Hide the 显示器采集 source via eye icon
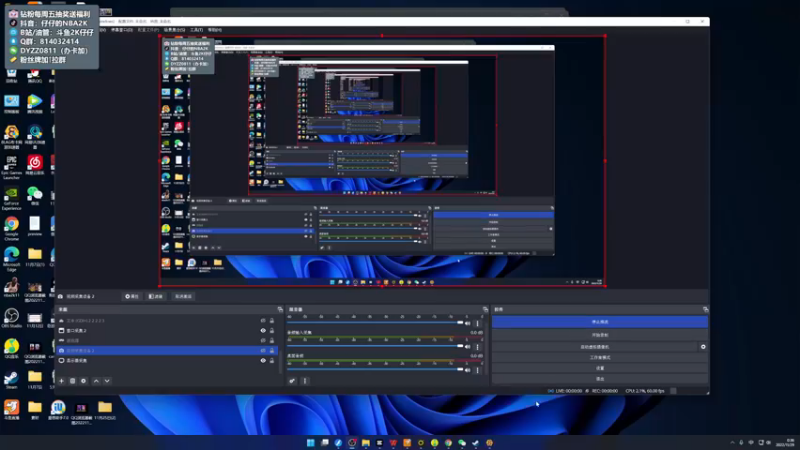 pyautogui.click(x=263, y=360)
